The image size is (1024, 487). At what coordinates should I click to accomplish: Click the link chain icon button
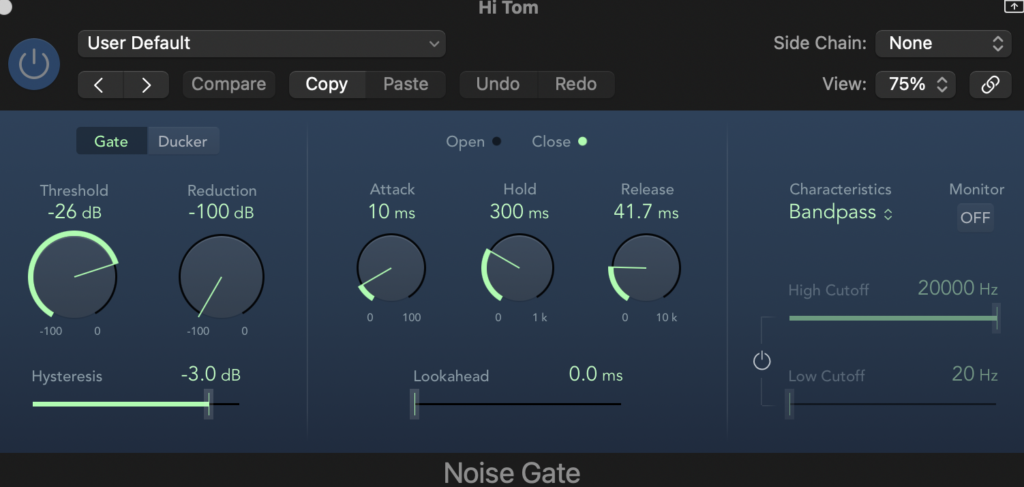pyautogui.click(x=990, y=85)
